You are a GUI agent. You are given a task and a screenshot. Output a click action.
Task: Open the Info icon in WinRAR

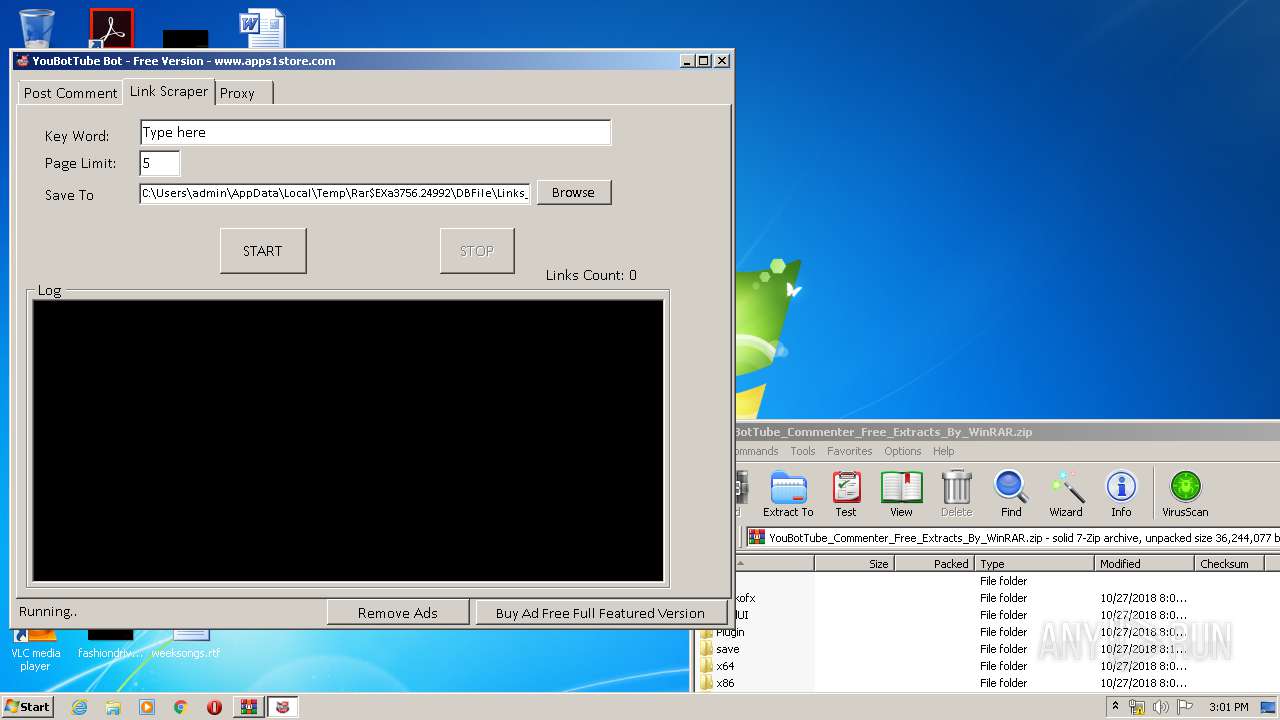[x=1121, y=494]
